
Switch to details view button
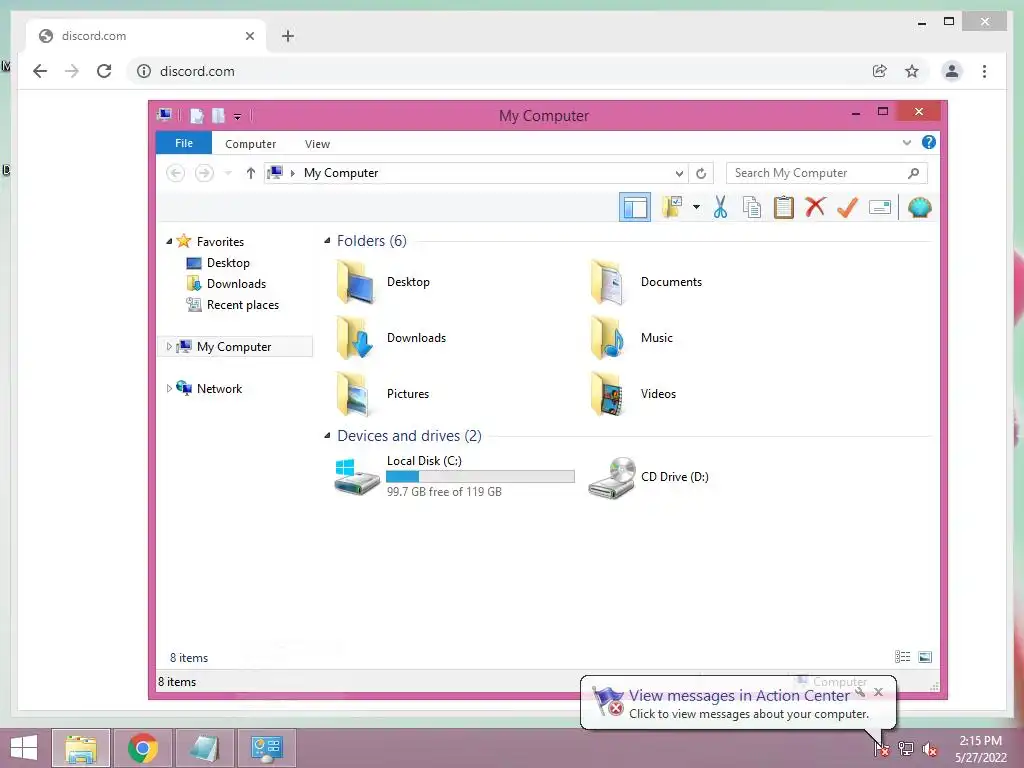(903, 657)
